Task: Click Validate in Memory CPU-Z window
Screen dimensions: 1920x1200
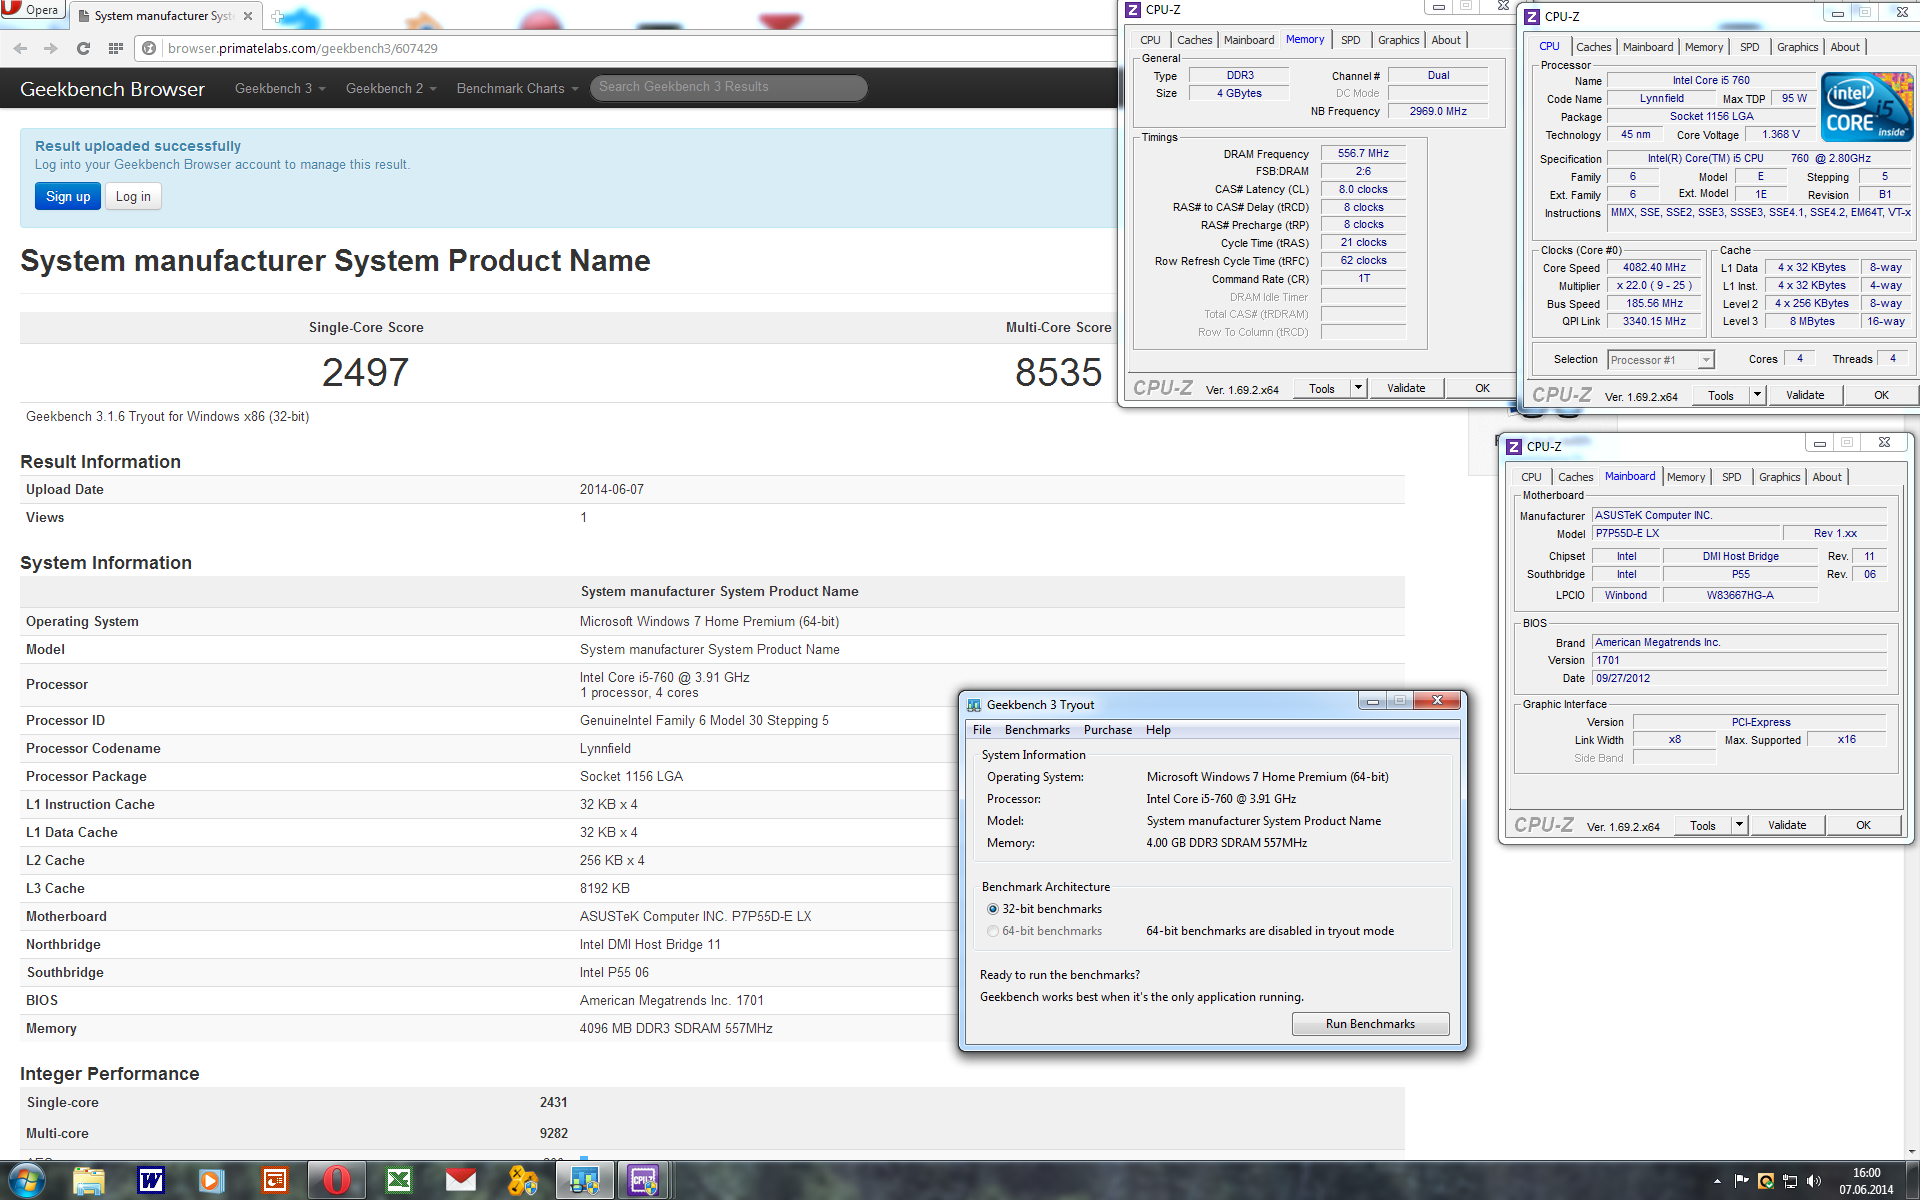Action: pos(1406,388)
